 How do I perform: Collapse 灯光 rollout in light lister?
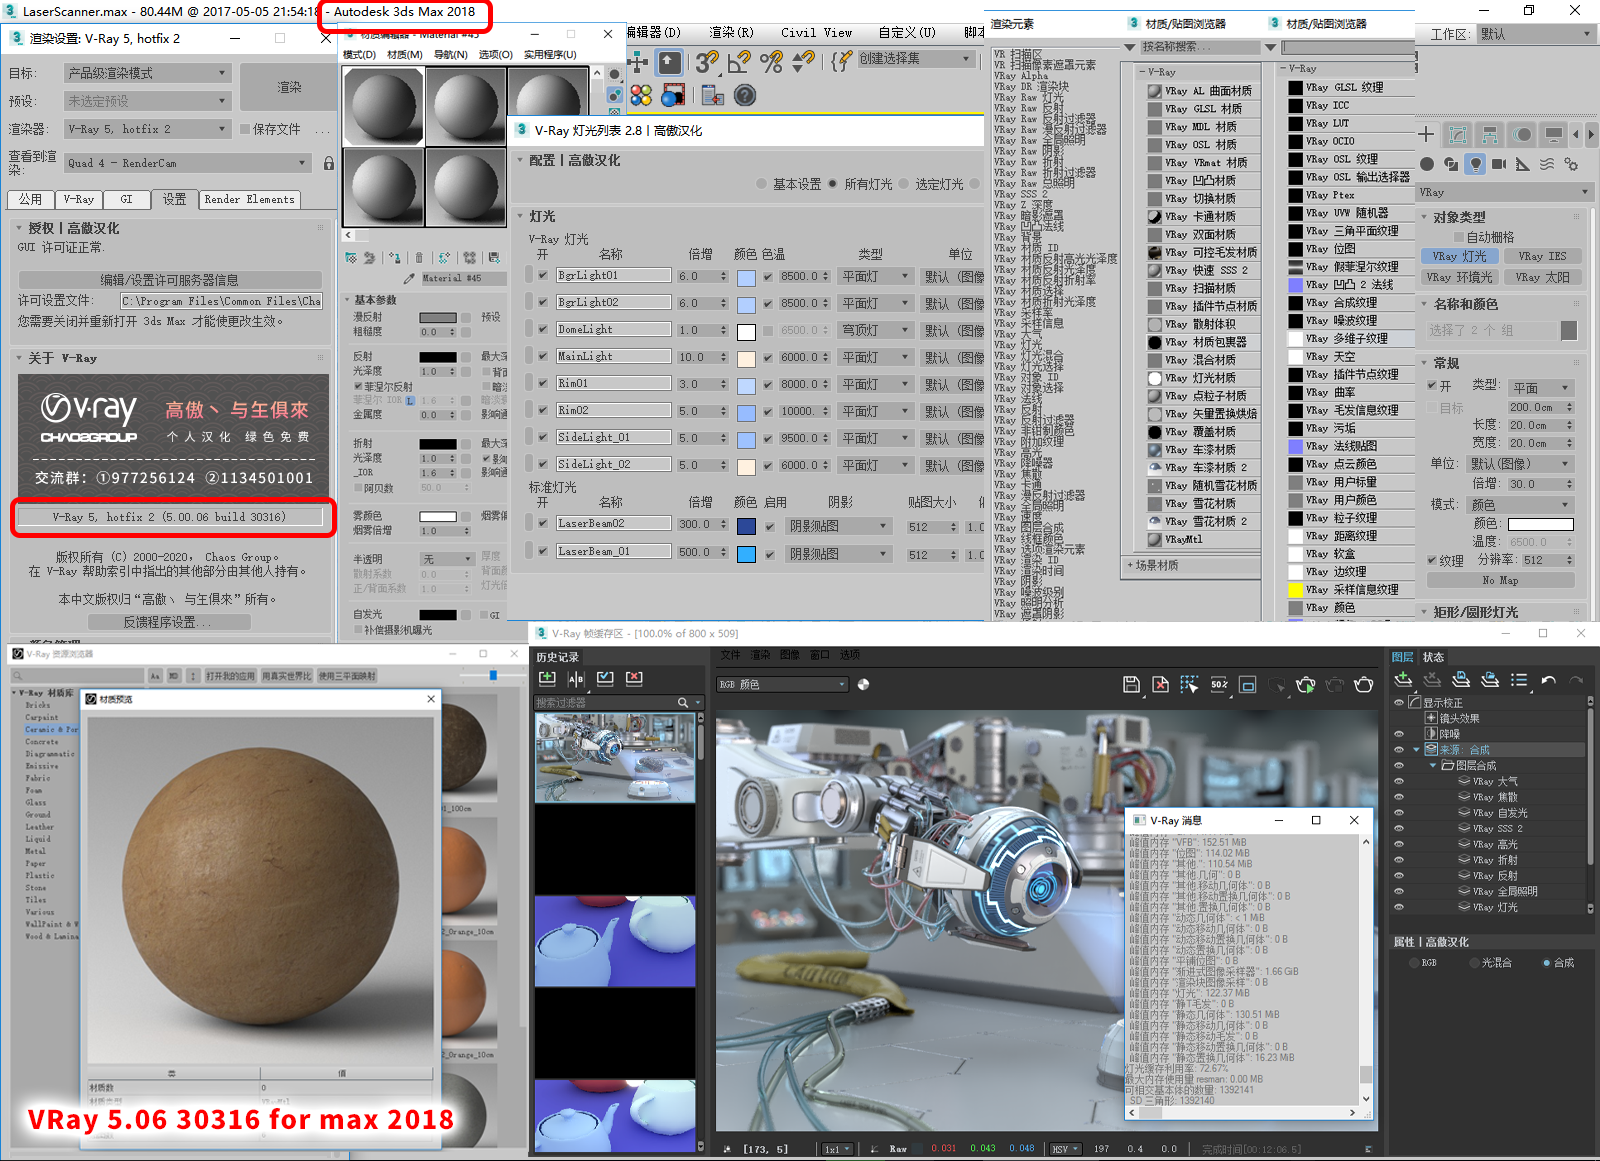coord(520,216)
